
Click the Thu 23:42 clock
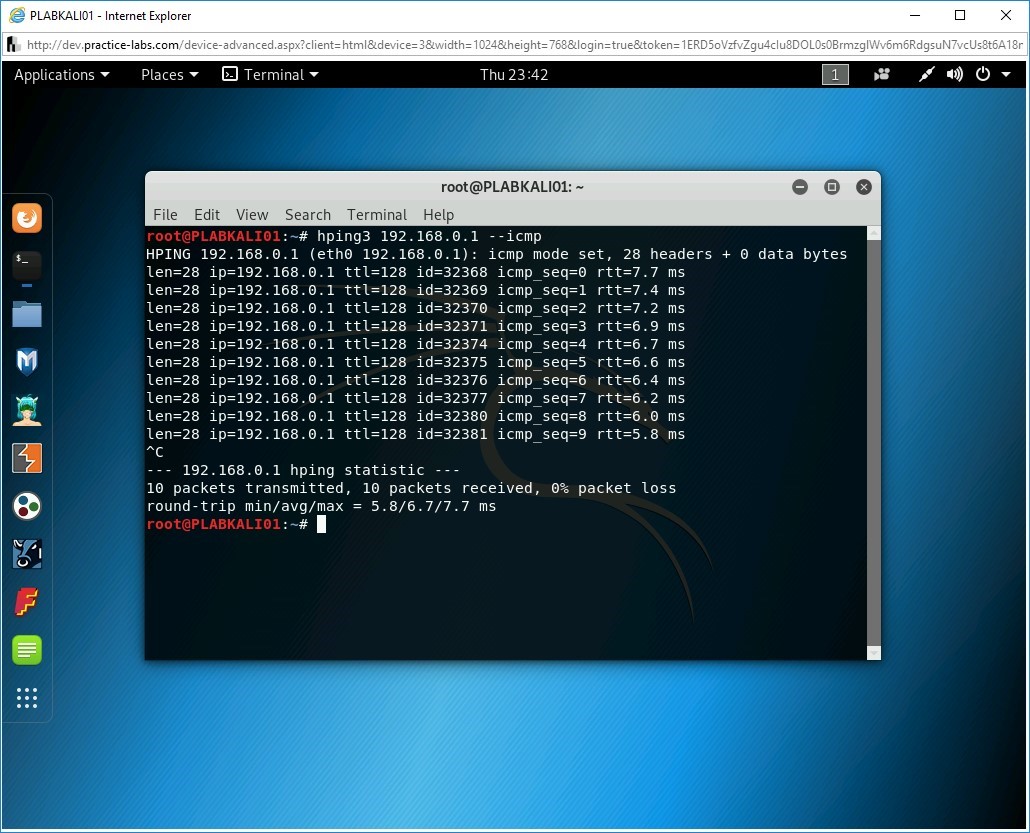pos(514,75)
